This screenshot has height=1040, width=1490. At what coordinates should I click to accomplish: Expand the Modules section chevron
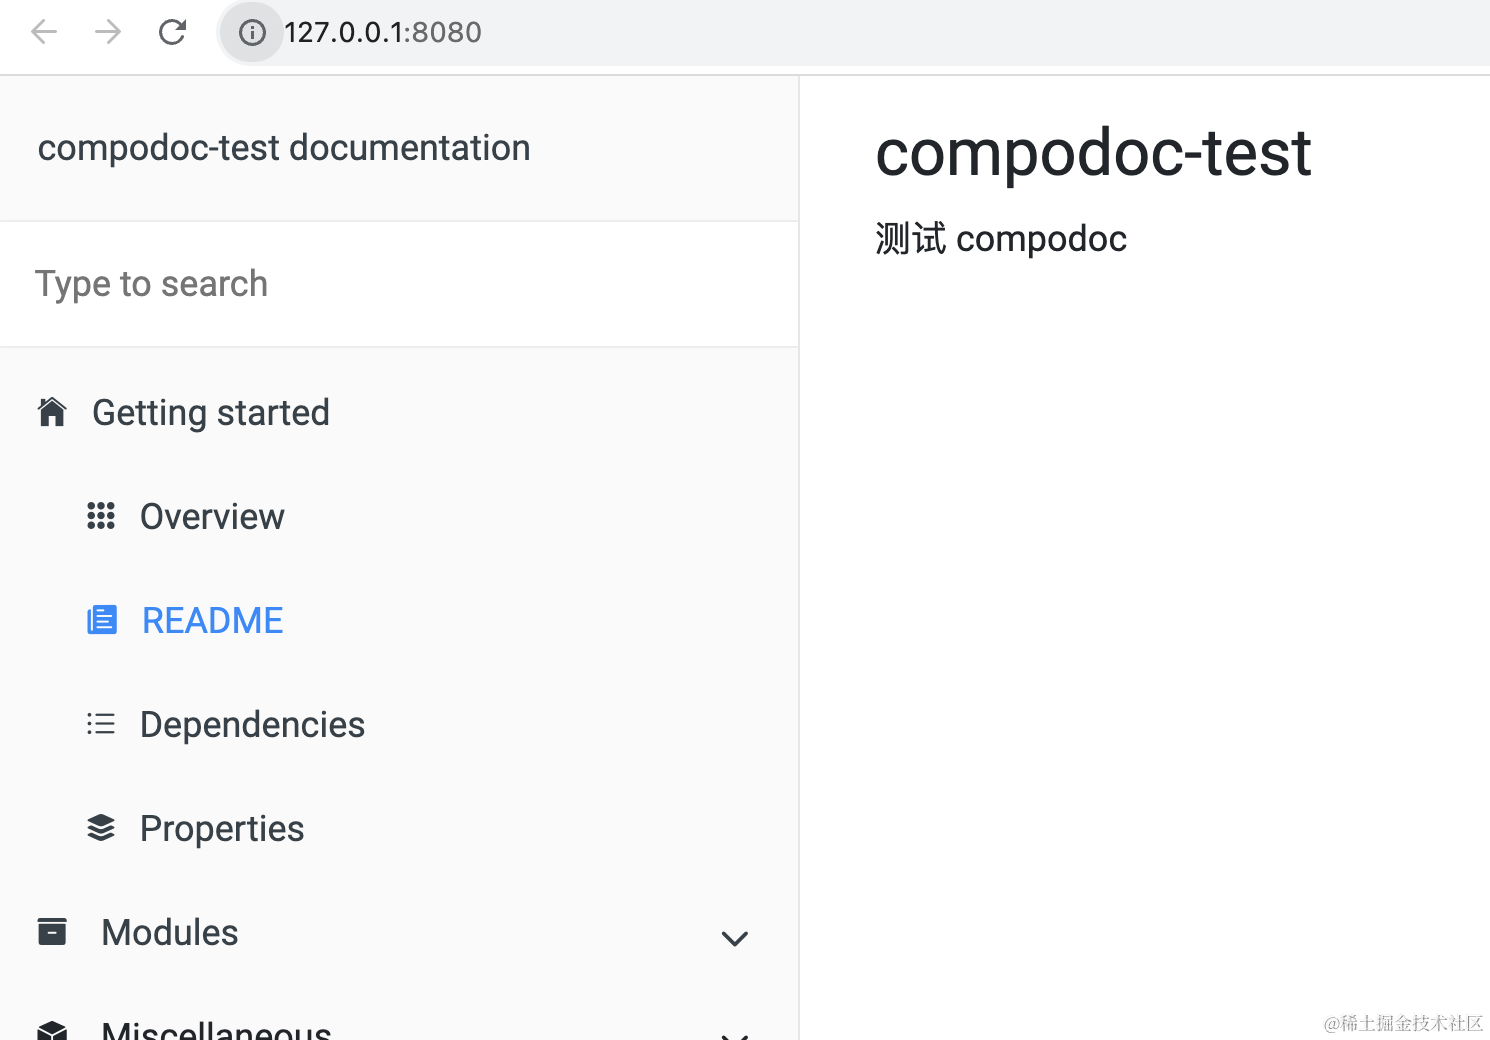735,938
